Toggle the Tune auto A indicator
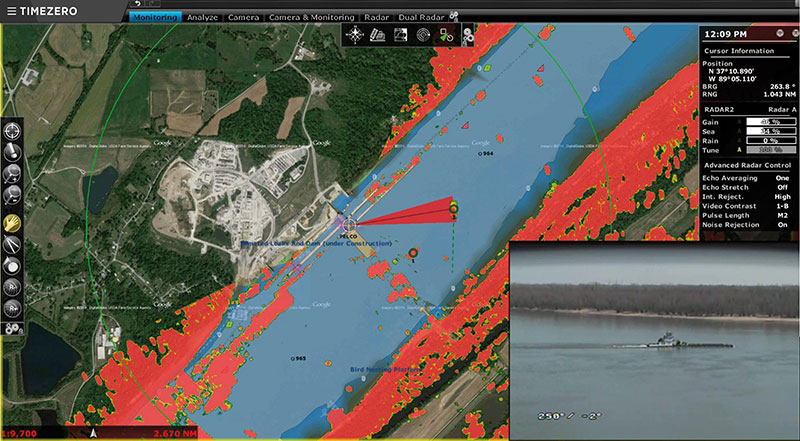Viewport: 800px width, 441px height. (739, 150)
